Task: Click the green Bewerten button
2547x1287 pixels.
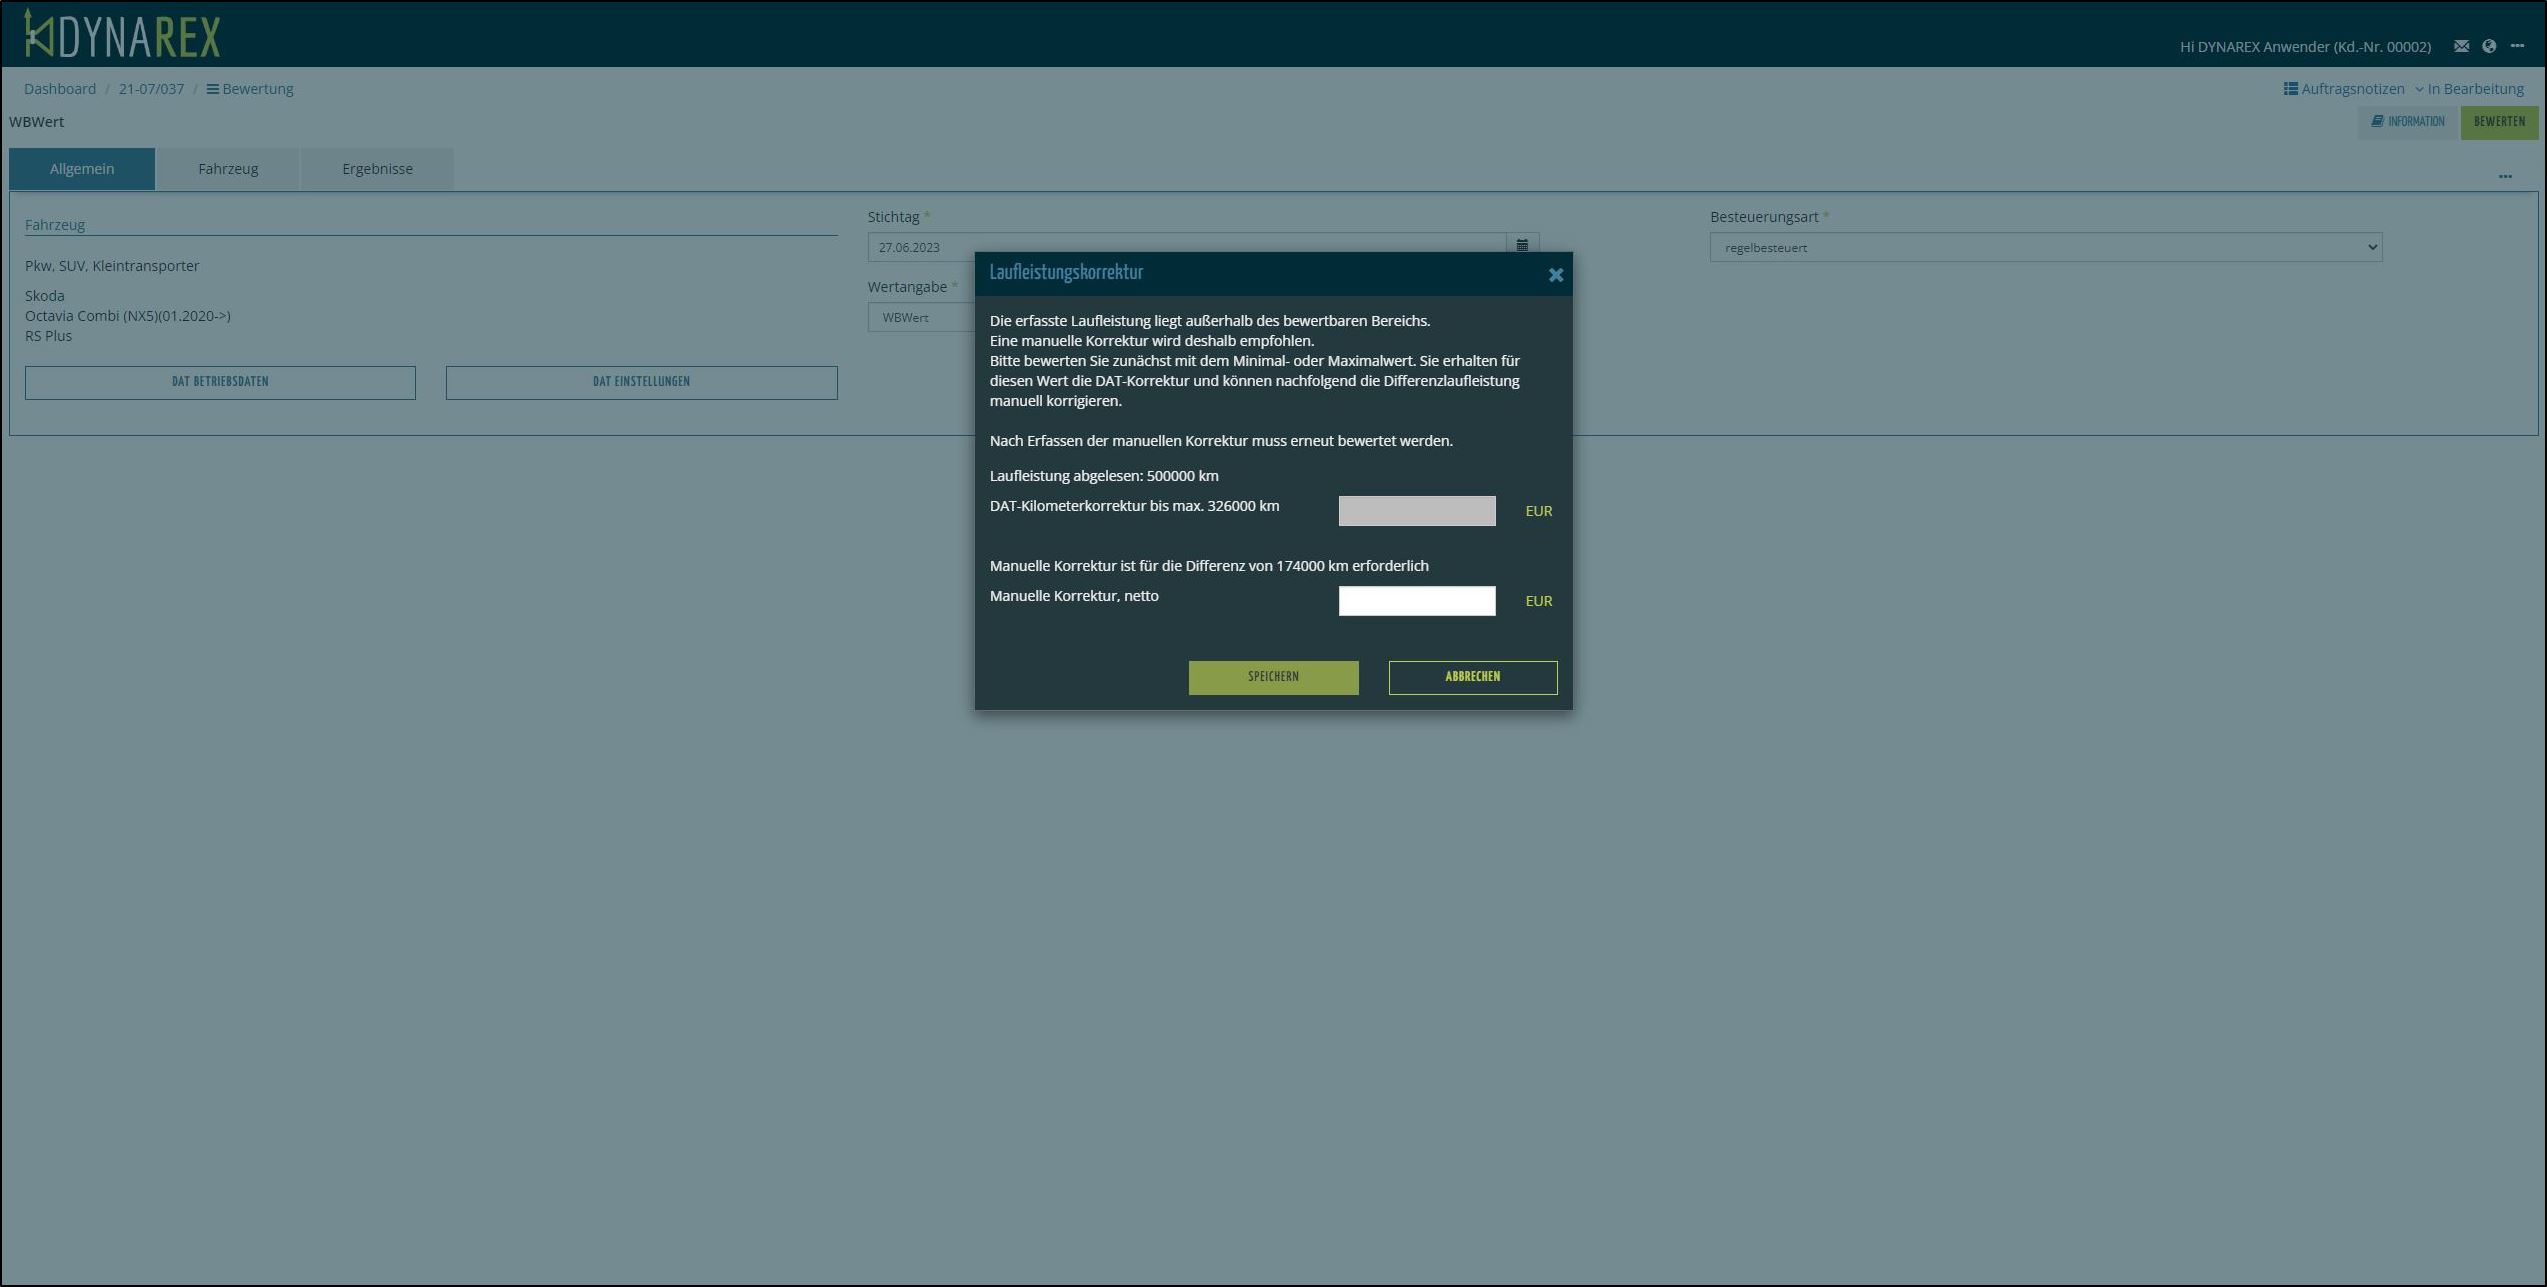Action: [2498, 122]
